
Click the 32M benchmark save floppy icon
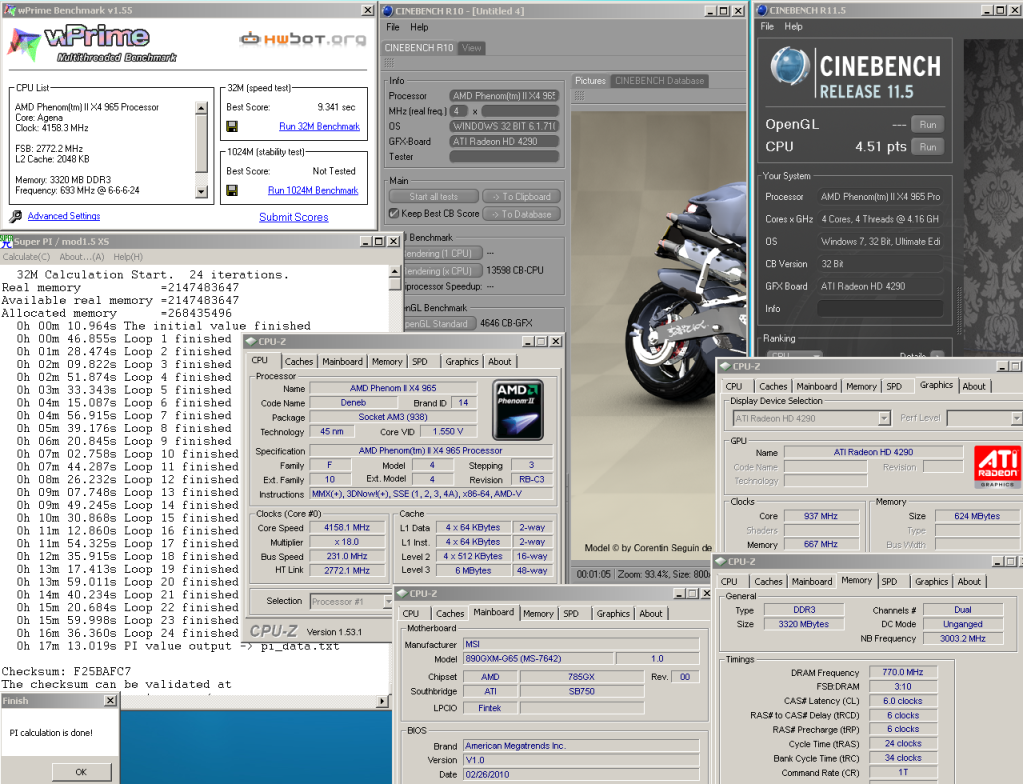(x=232, y=127)
